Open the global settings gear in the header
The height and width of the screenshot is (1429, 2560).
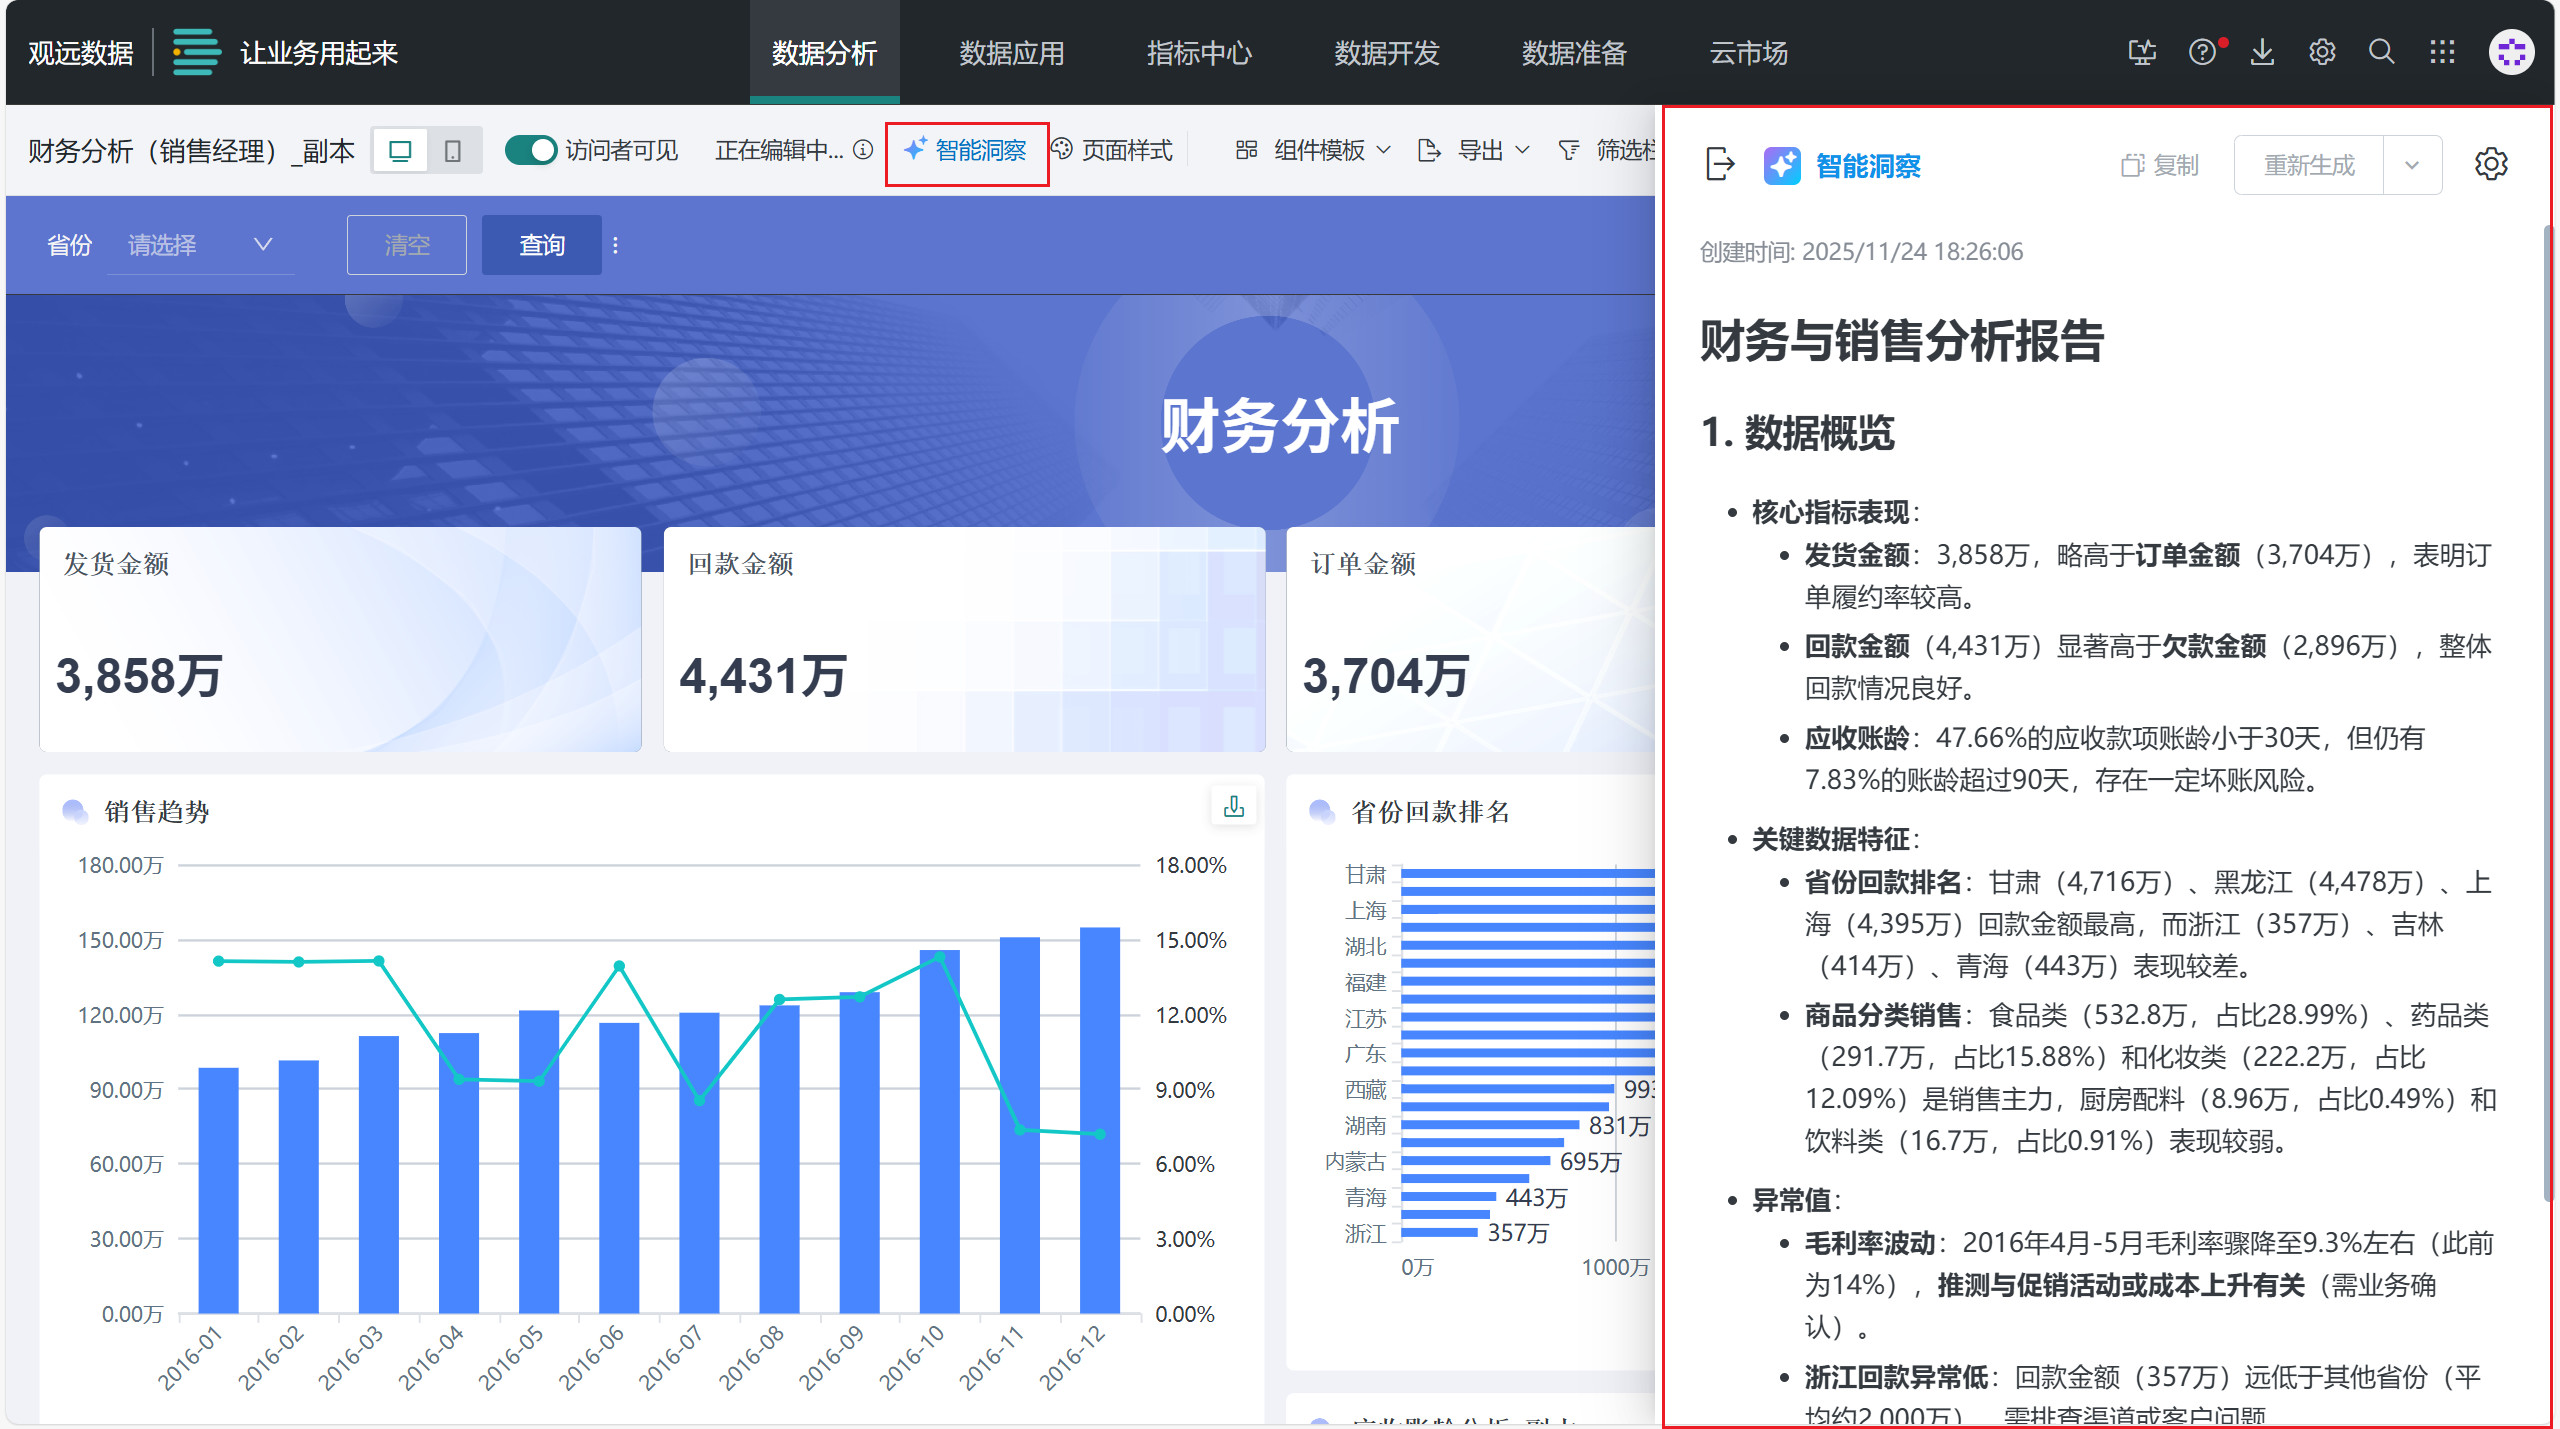pyautogui.click(x=2322, y=52)
